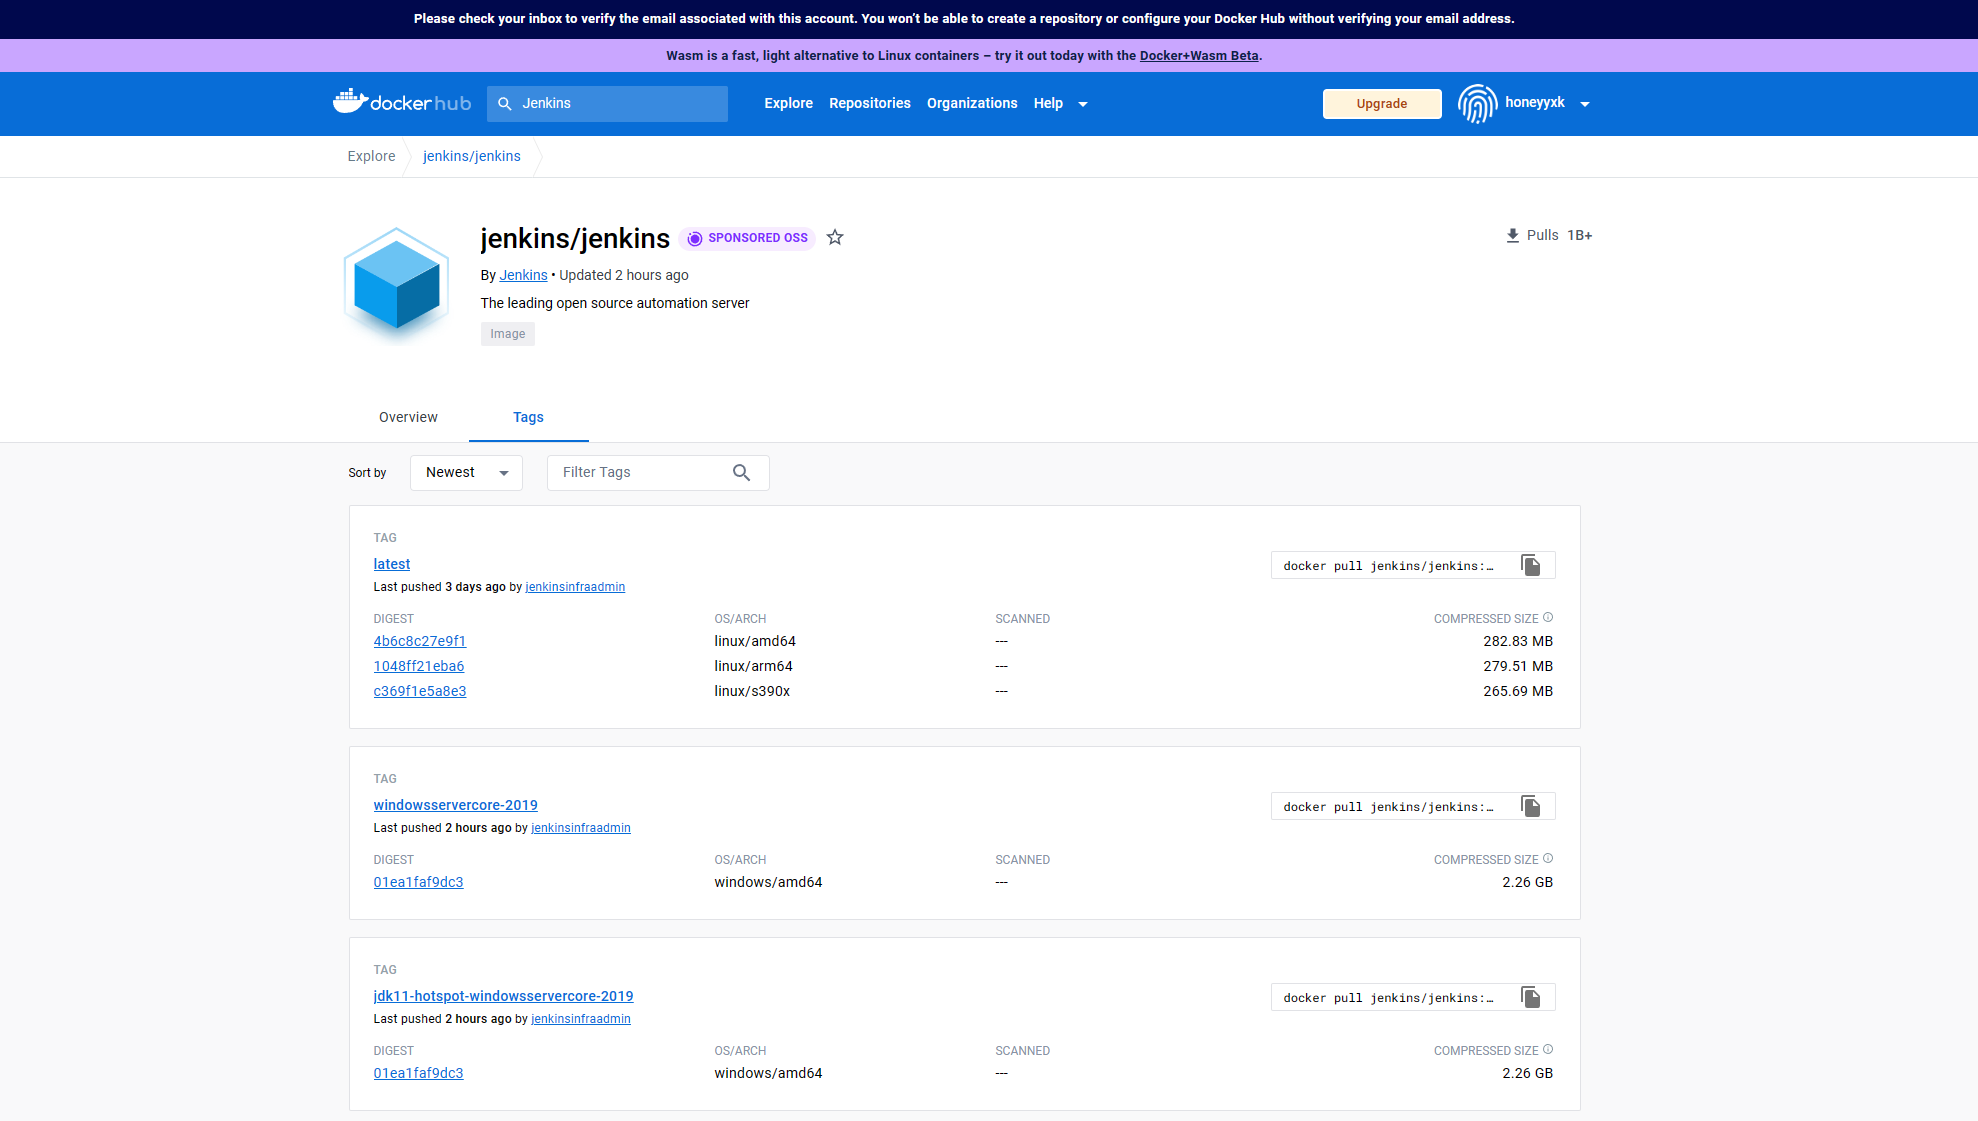Click the jenkins/jenkins breadcrumb link
The height and width of the screenshot is (1121, 1978).
point(472,156)
